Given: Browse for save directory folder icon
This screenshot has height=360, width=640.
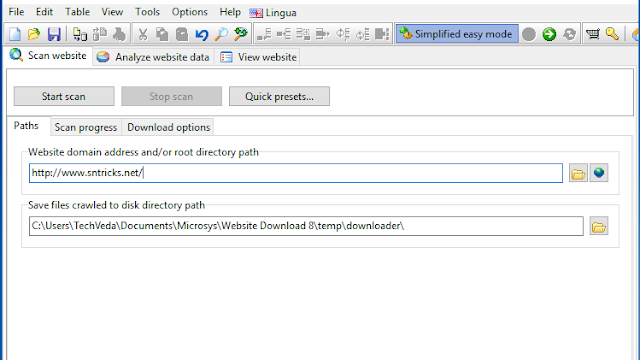Looking at the screenshot, I should click(x=599, y=226).
